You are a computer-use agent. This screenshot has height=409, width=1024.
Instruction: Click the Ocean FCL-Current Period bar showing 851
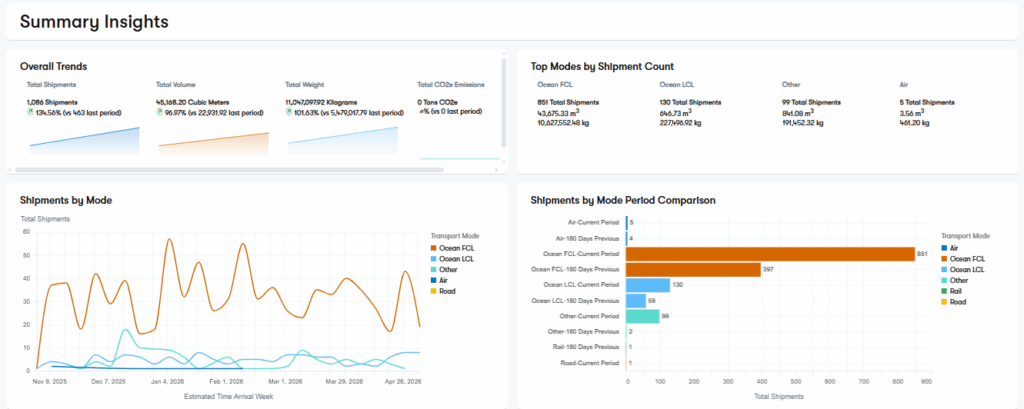[770, 254]
